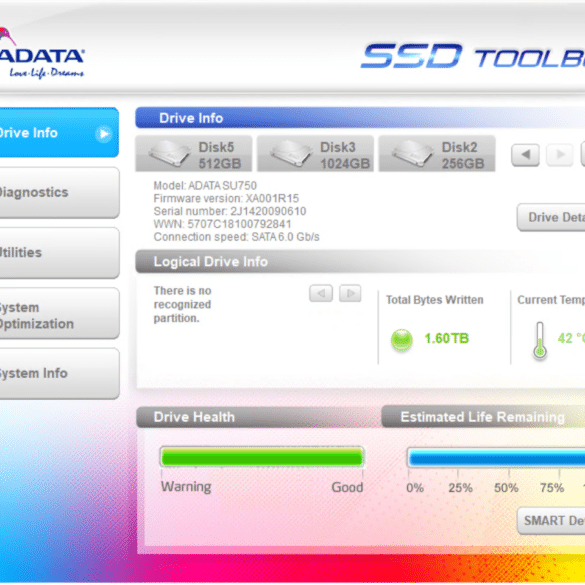This screenshot has width=585, height=585.
Task: Click the Connection speed SATA 6.0 Gb/s line
Action: tap(237, 237)
